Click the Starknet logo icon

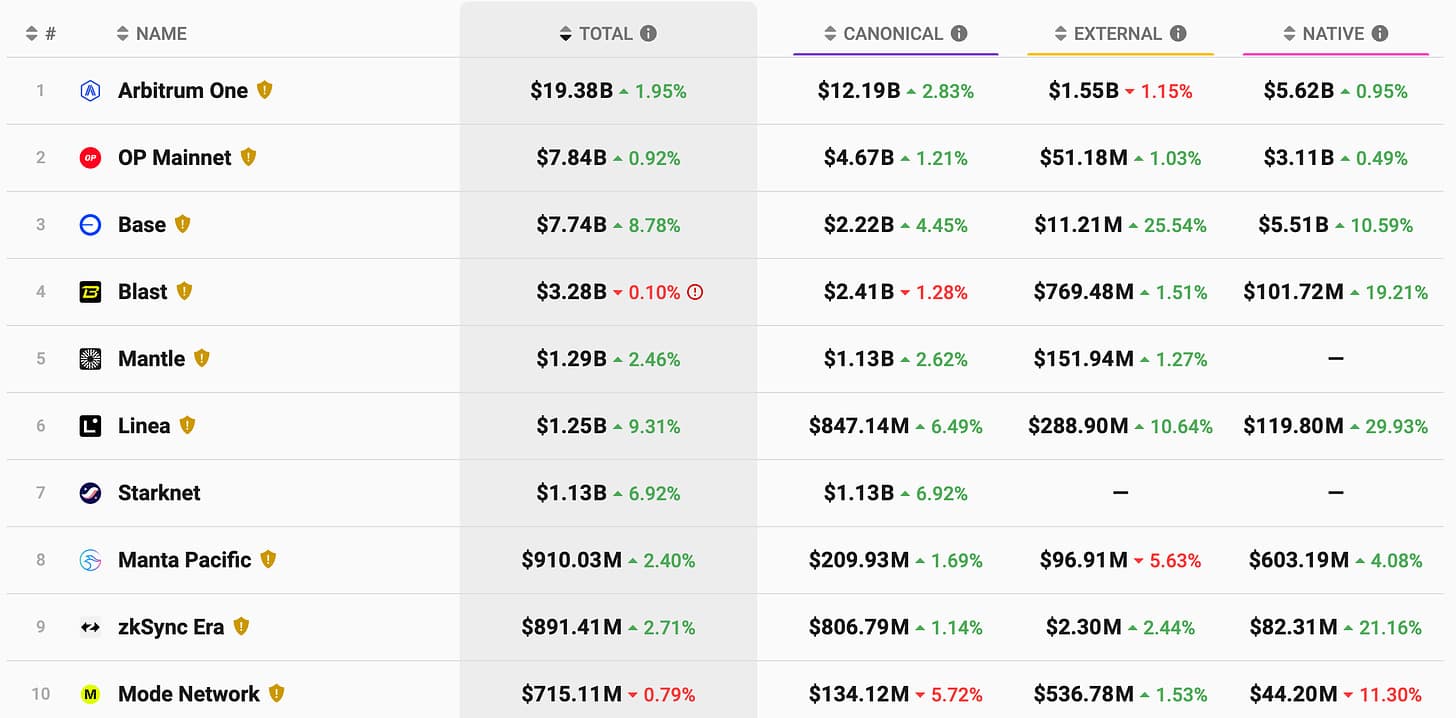click(x=90, y=493)
